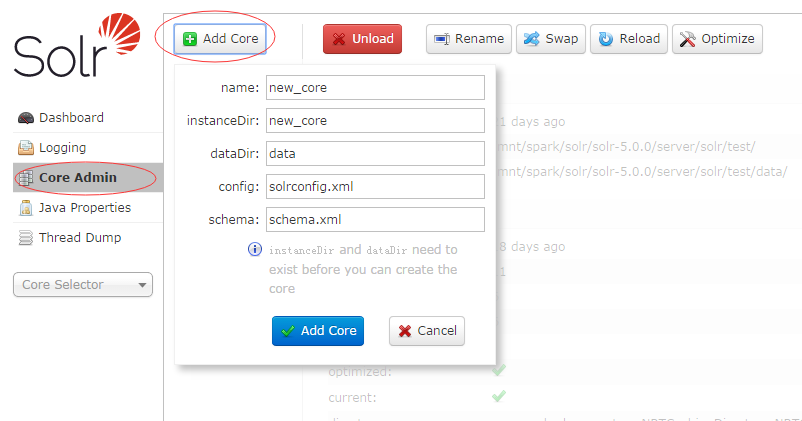Click the Thread Dump stack icon
The height and width of the screenshot is (421, 802).
click(x=26, y=238)
